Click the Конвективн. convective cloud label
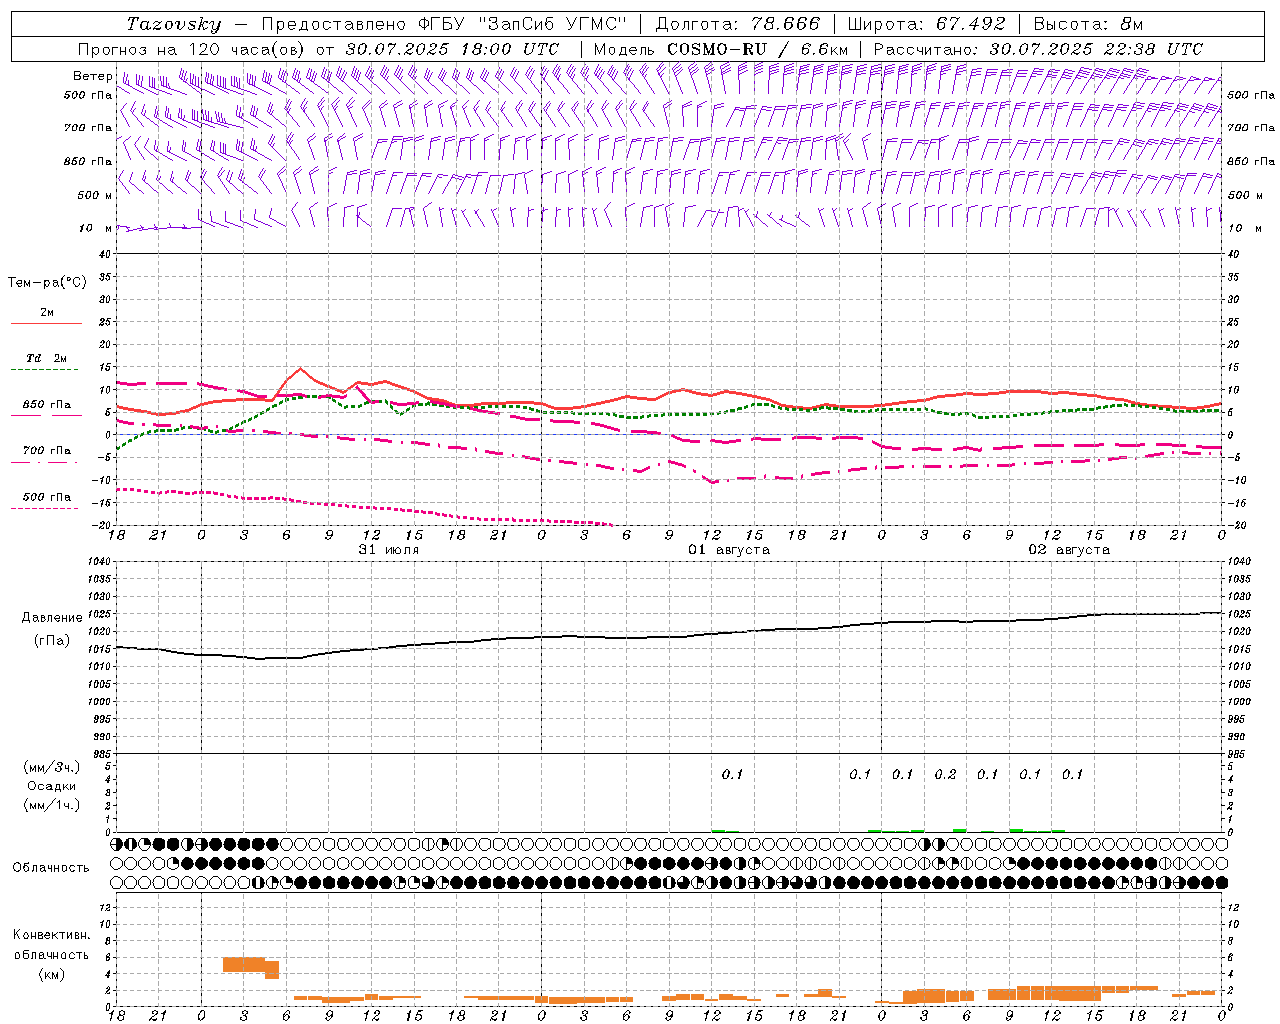1280x1024 pixels. pos(52,934)
